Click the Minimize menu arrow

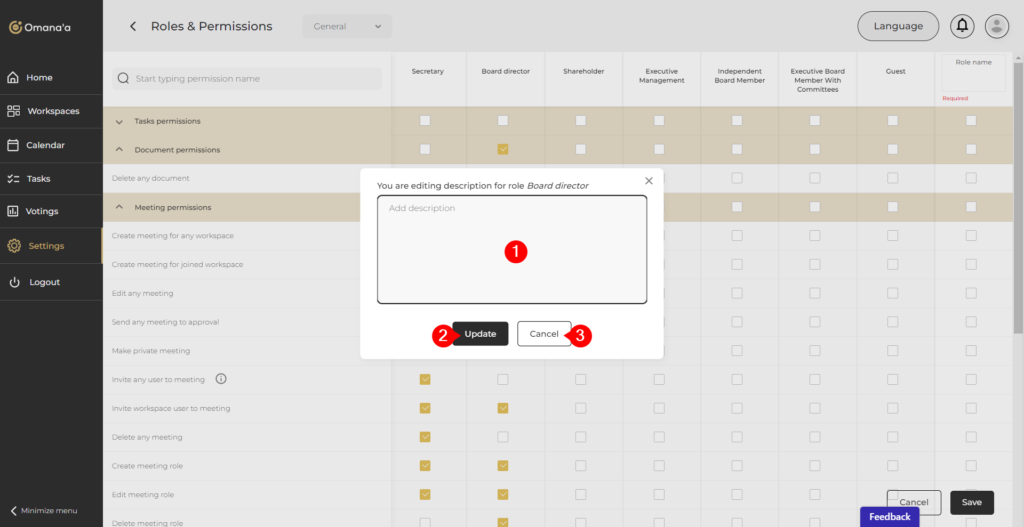(x=13, y=510)
